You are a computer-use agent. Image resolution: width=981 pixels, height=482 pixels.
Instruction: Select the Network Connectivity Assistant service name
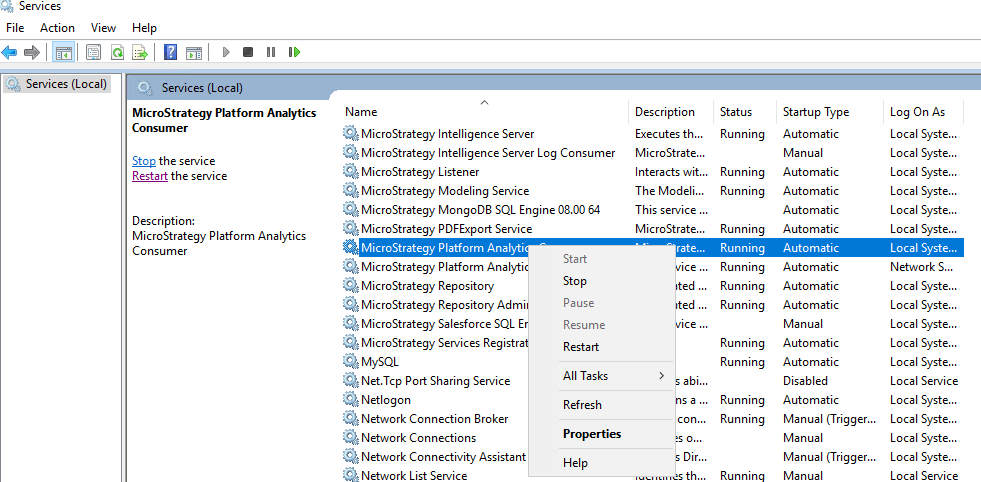[444, 457]
